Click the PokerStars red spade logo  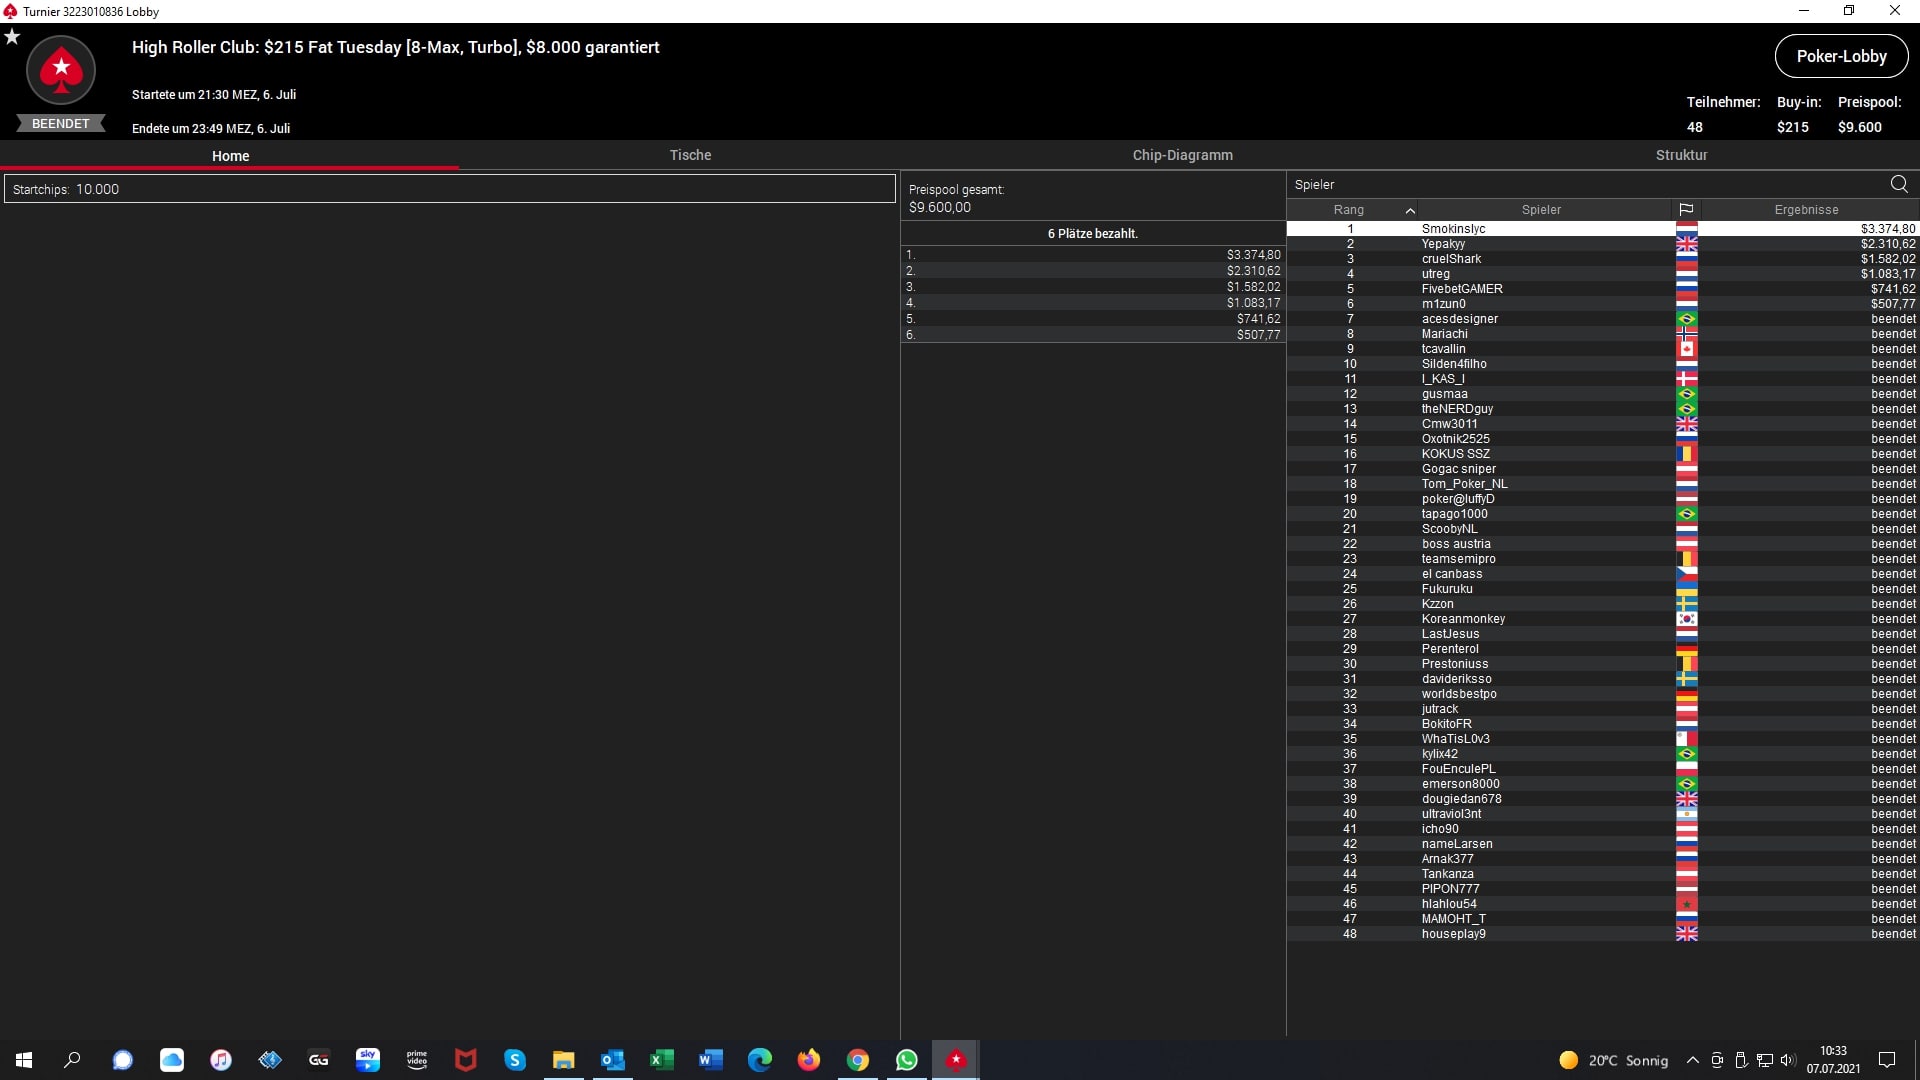pos(61,70)
